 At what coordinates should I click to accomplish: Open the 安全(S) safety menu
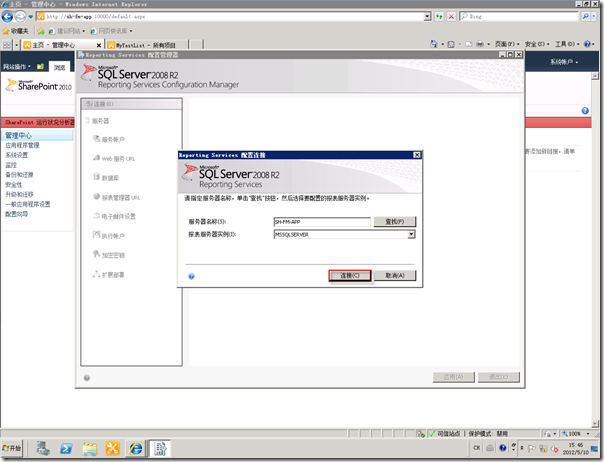click(537, 44)
